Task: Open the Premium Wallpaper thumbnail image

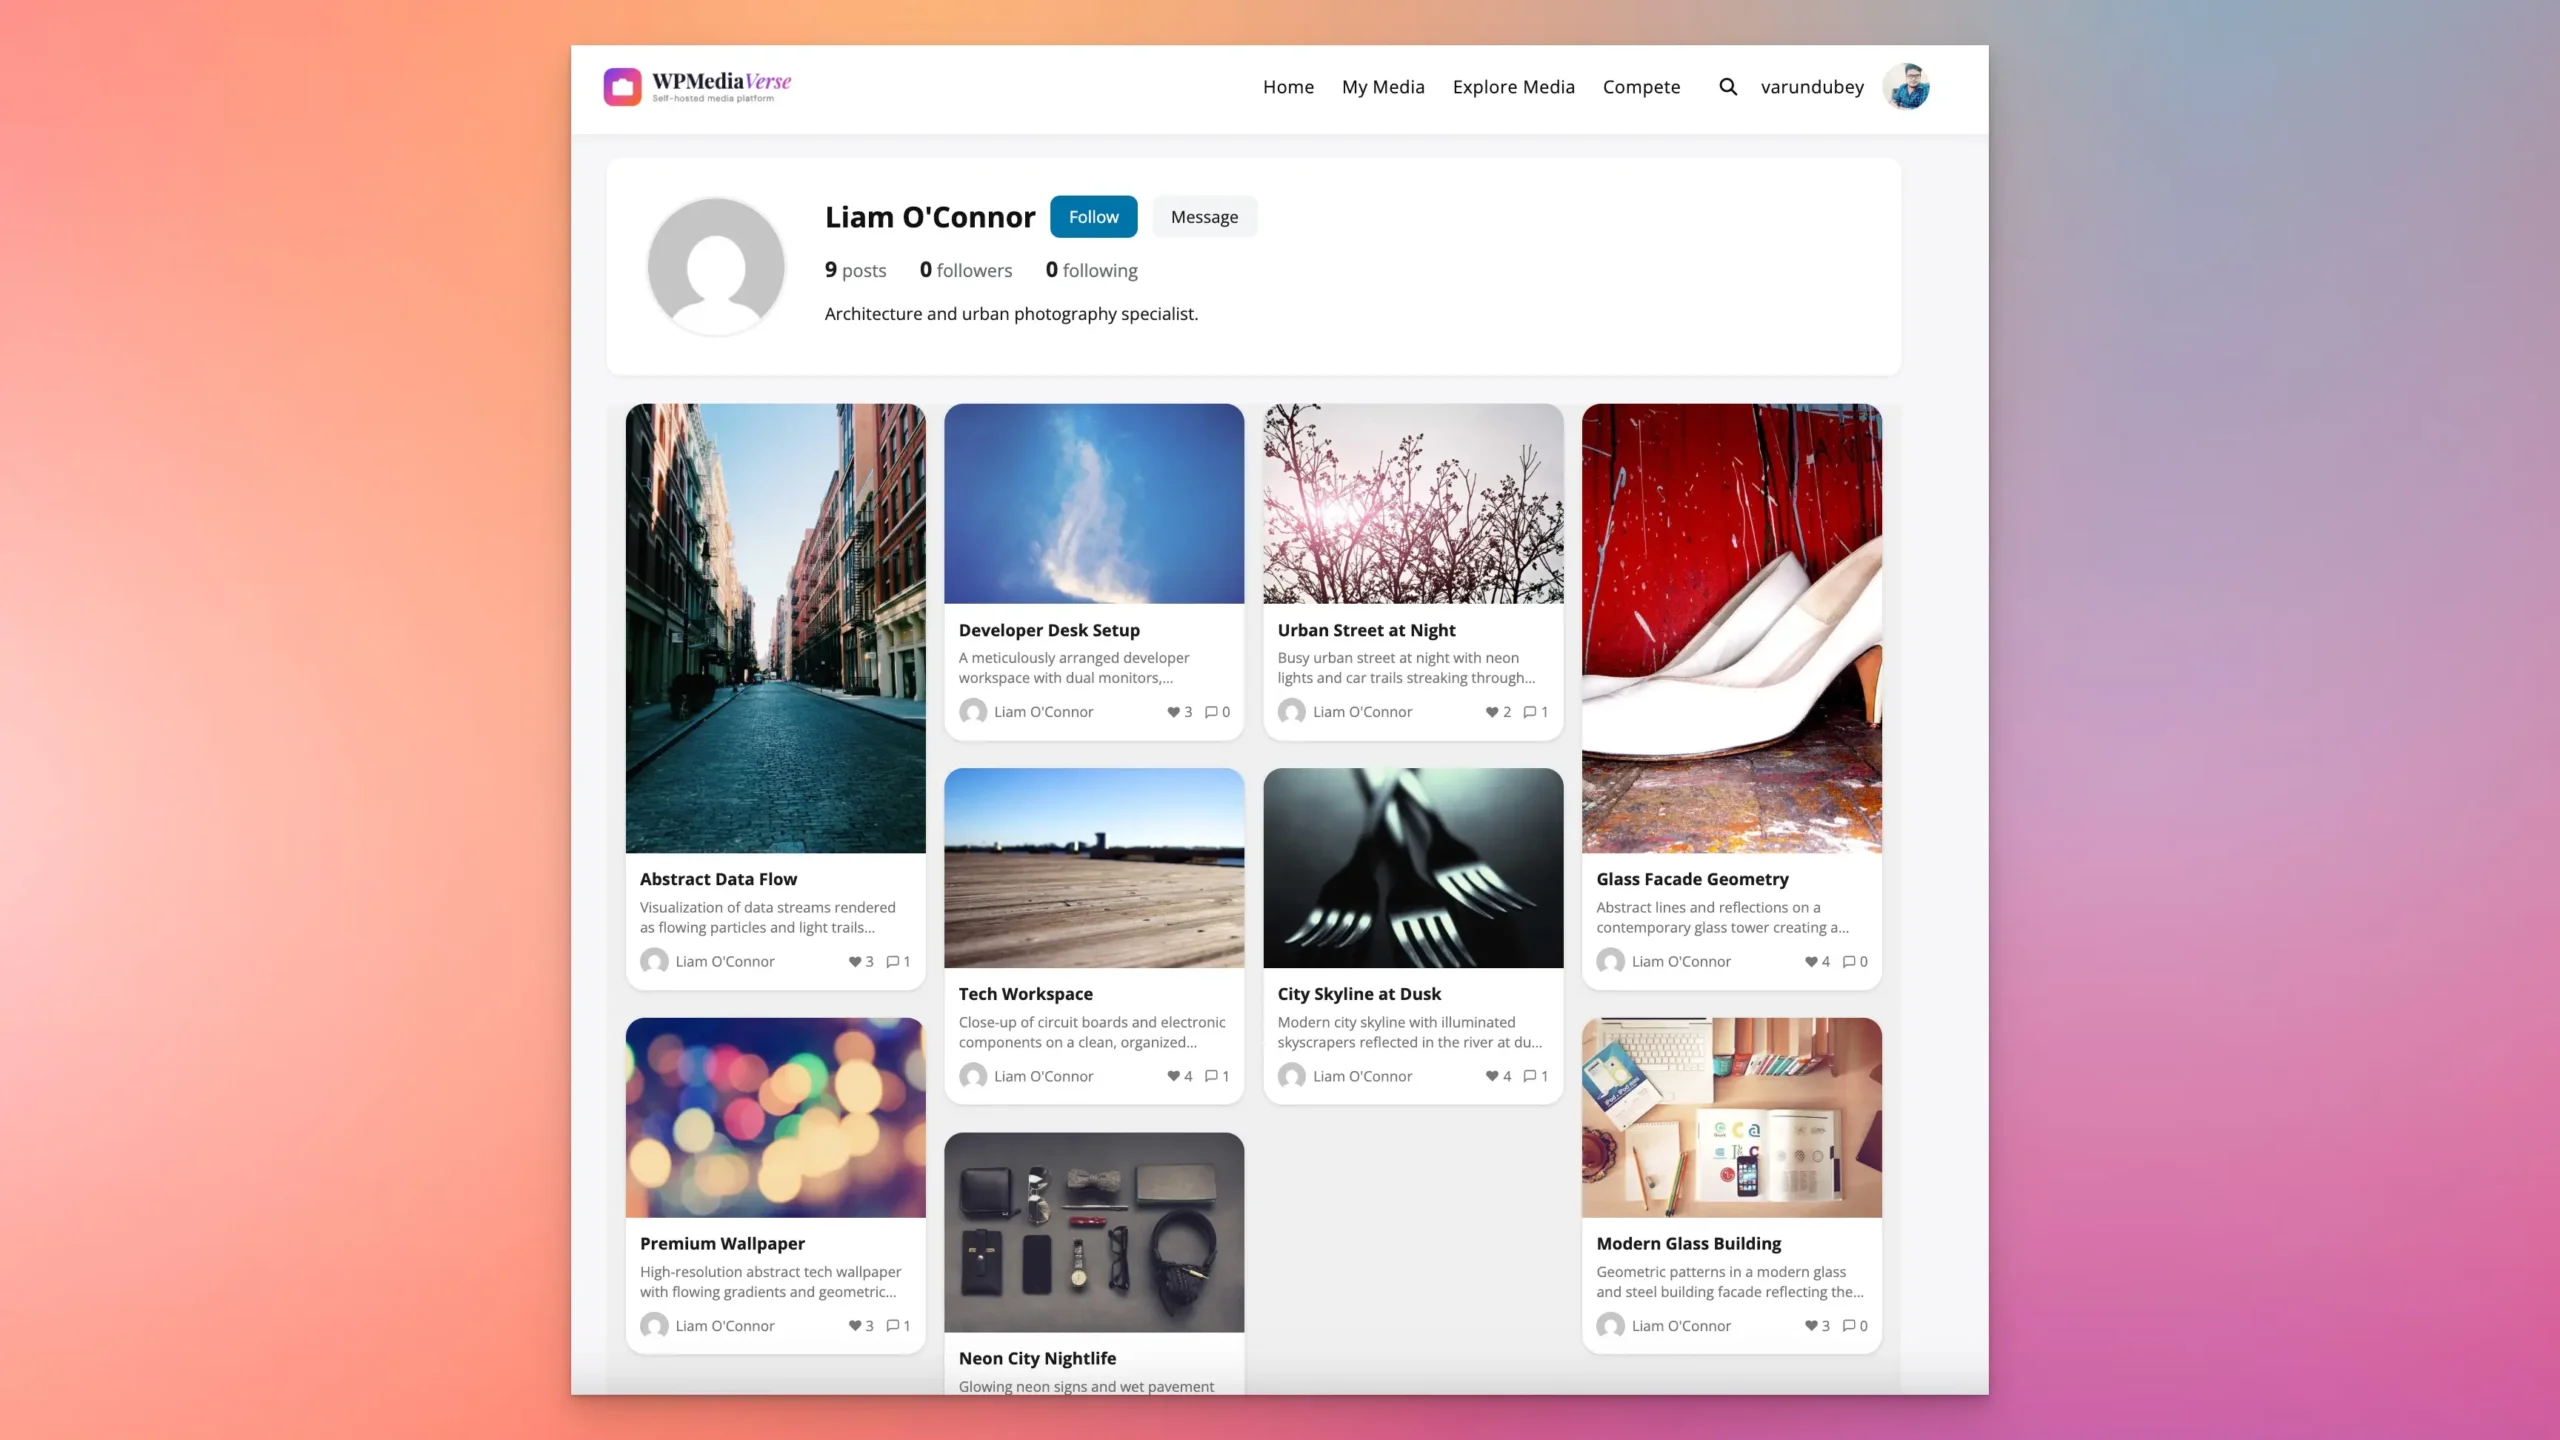Action: [775, 1117]
